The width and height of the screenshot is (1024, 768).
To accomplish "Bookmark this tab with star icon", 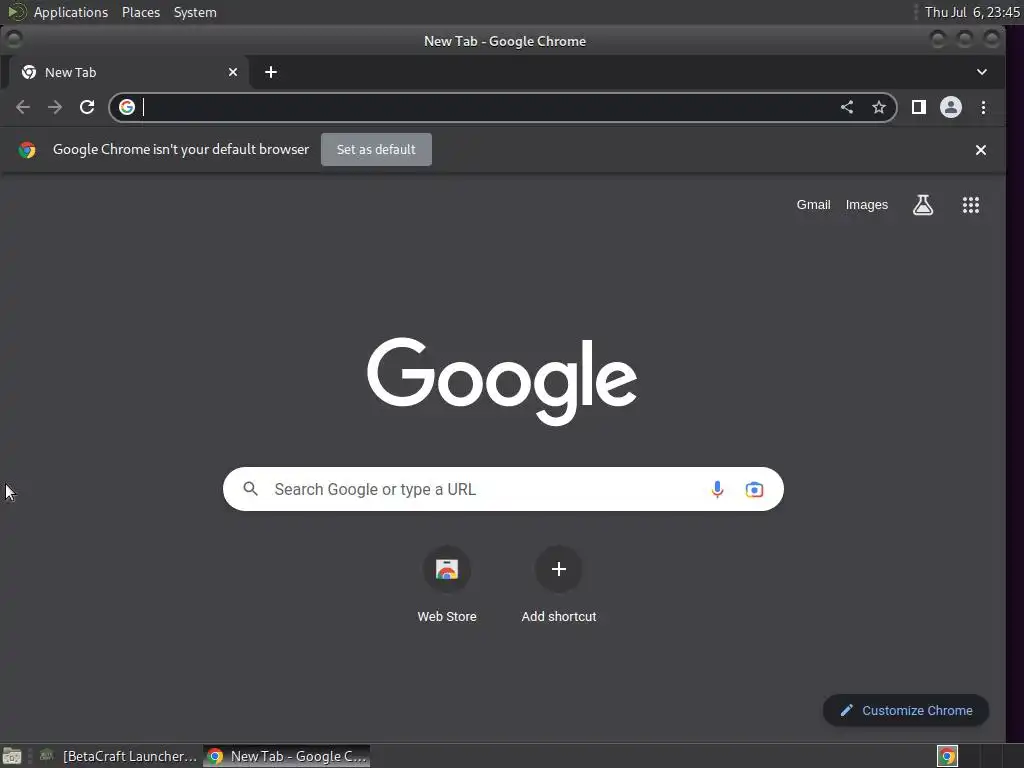I will pyautogui.click(x=879, y=107).
